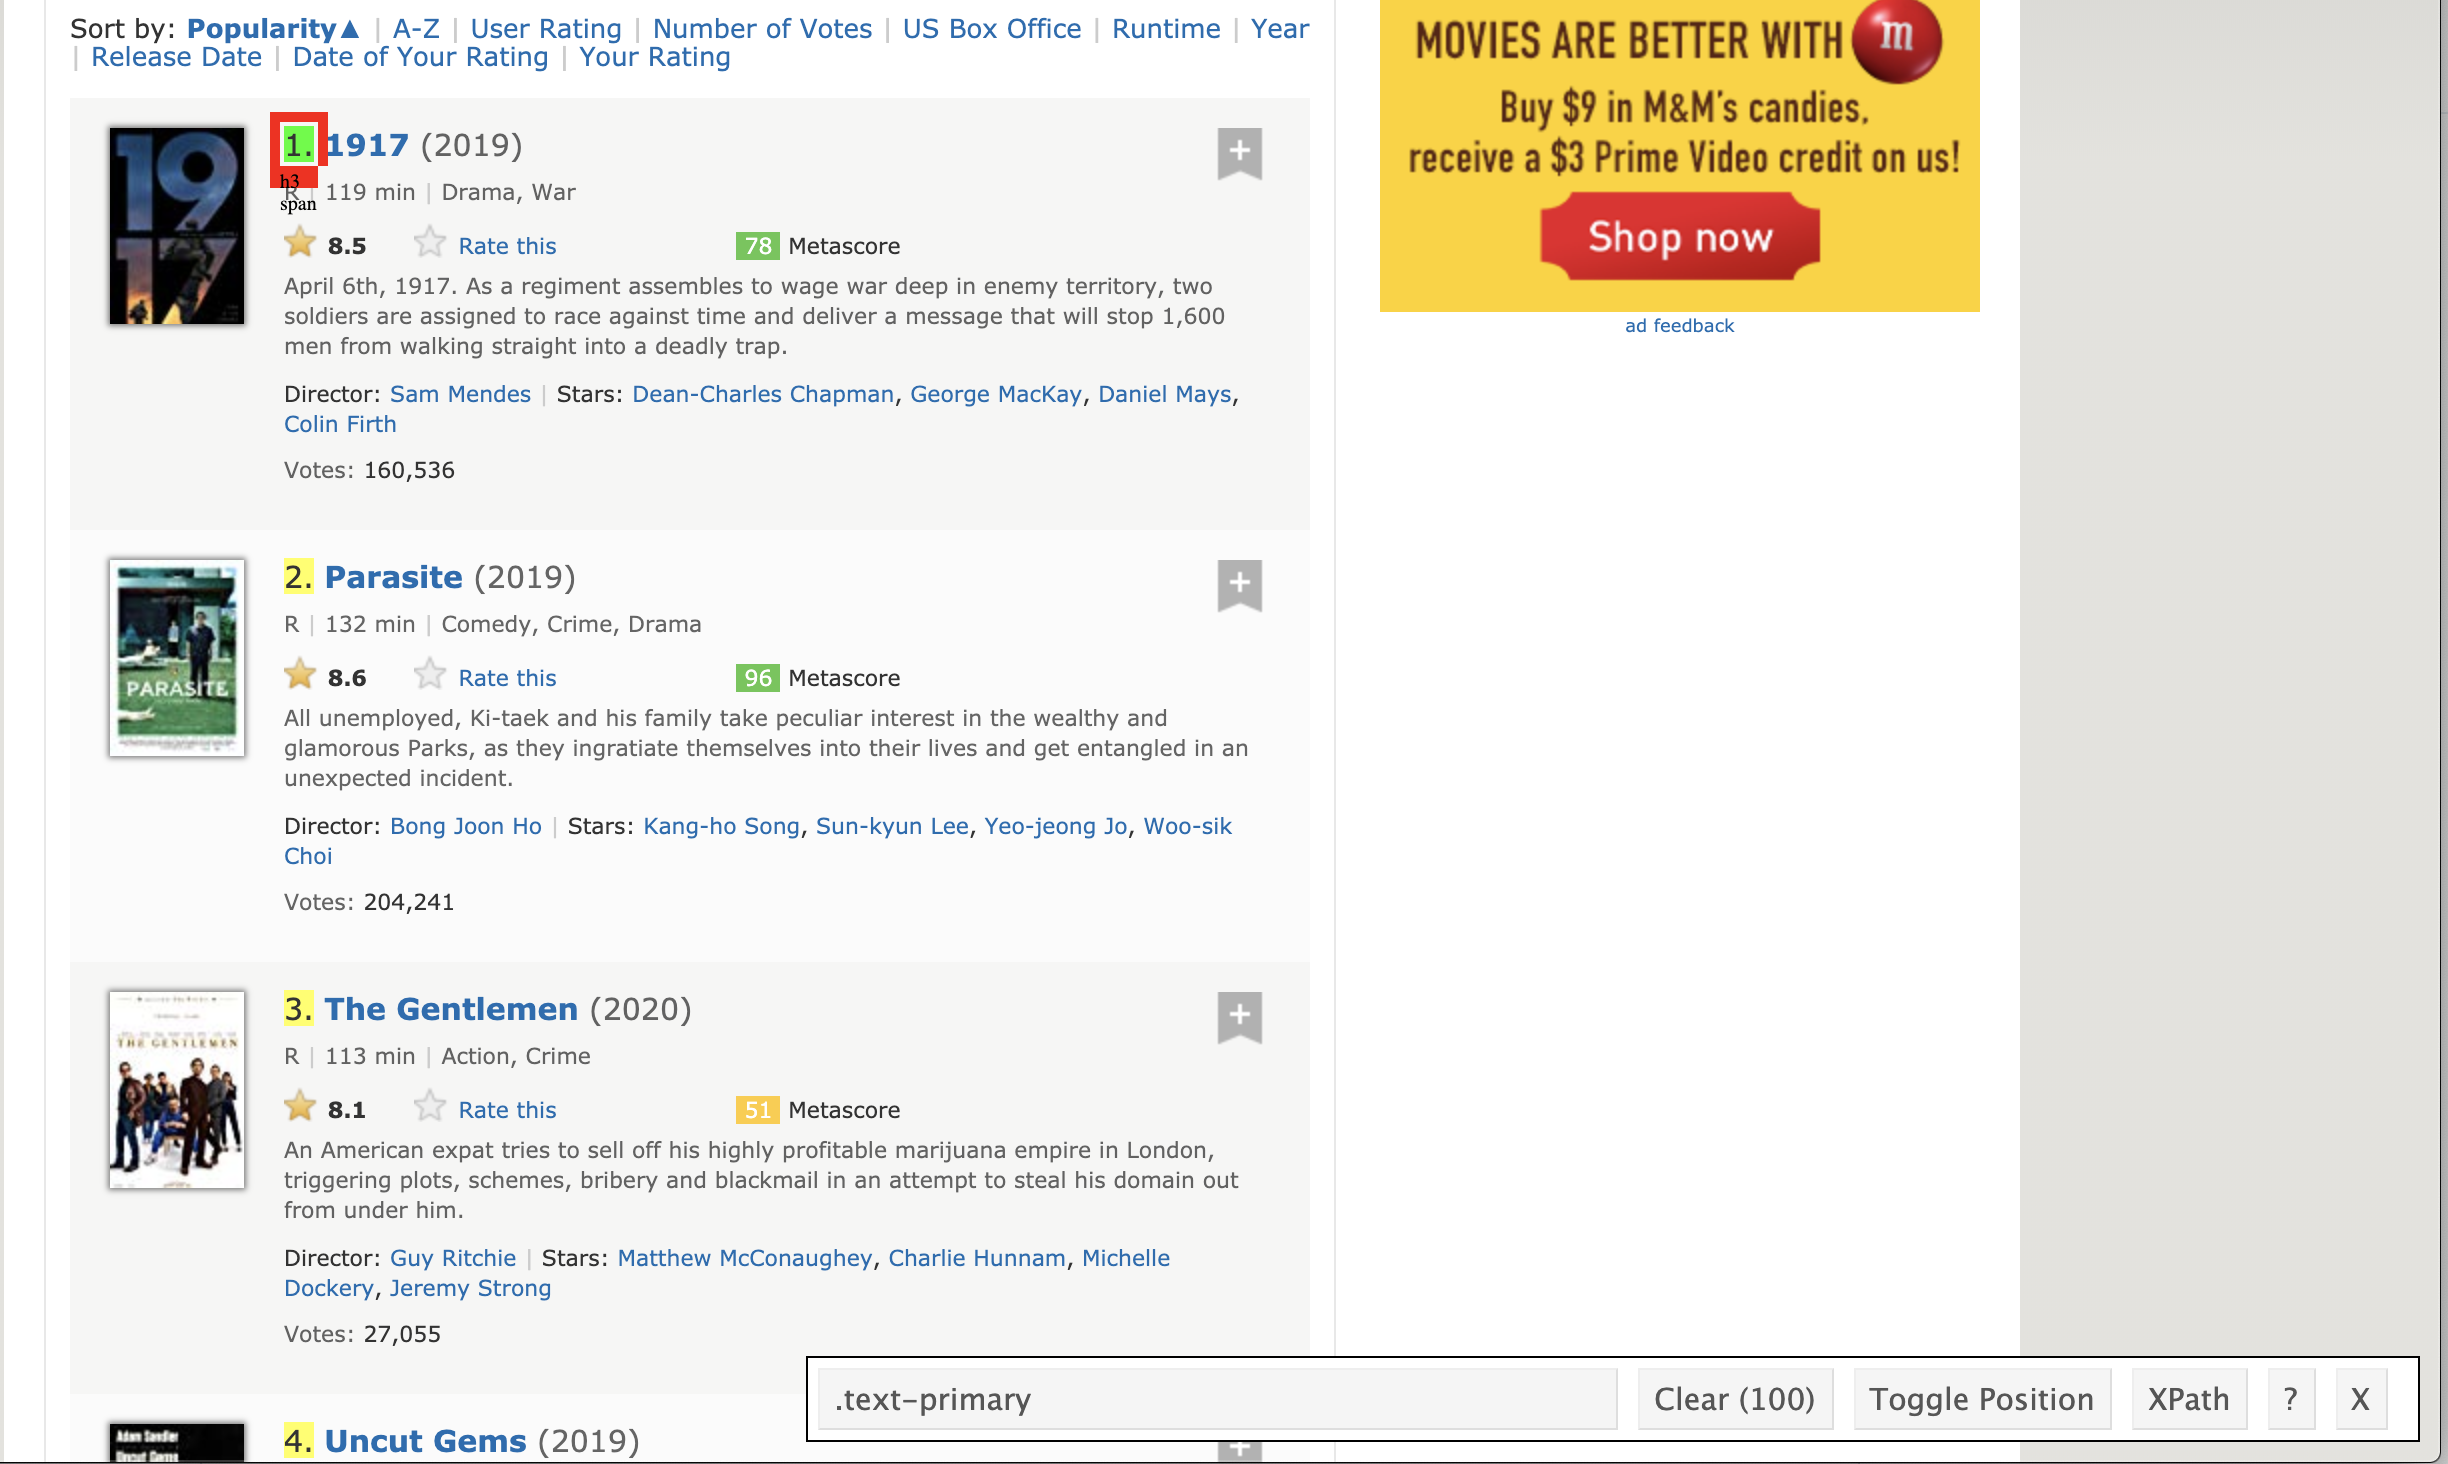The width and height of the screenshot is (2448, 1464).
Task: Sort movies by US Box Office
Action: 991,29
